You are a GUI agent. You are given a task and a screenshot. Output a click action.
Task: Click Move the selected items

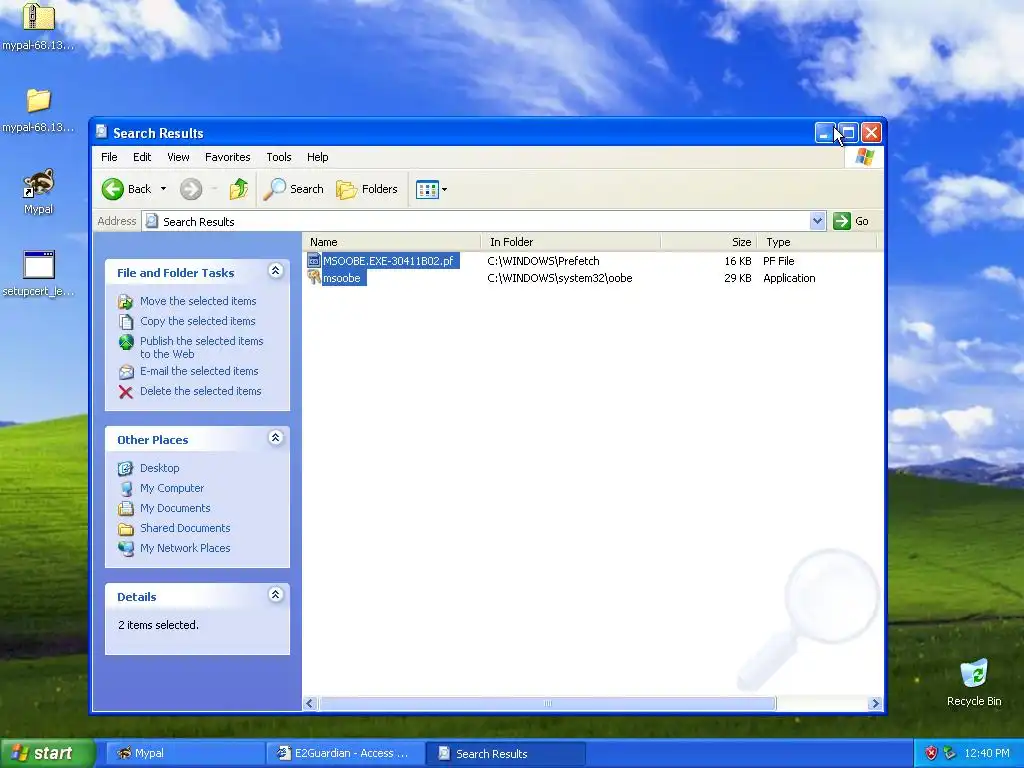click(x=198, y=301)
